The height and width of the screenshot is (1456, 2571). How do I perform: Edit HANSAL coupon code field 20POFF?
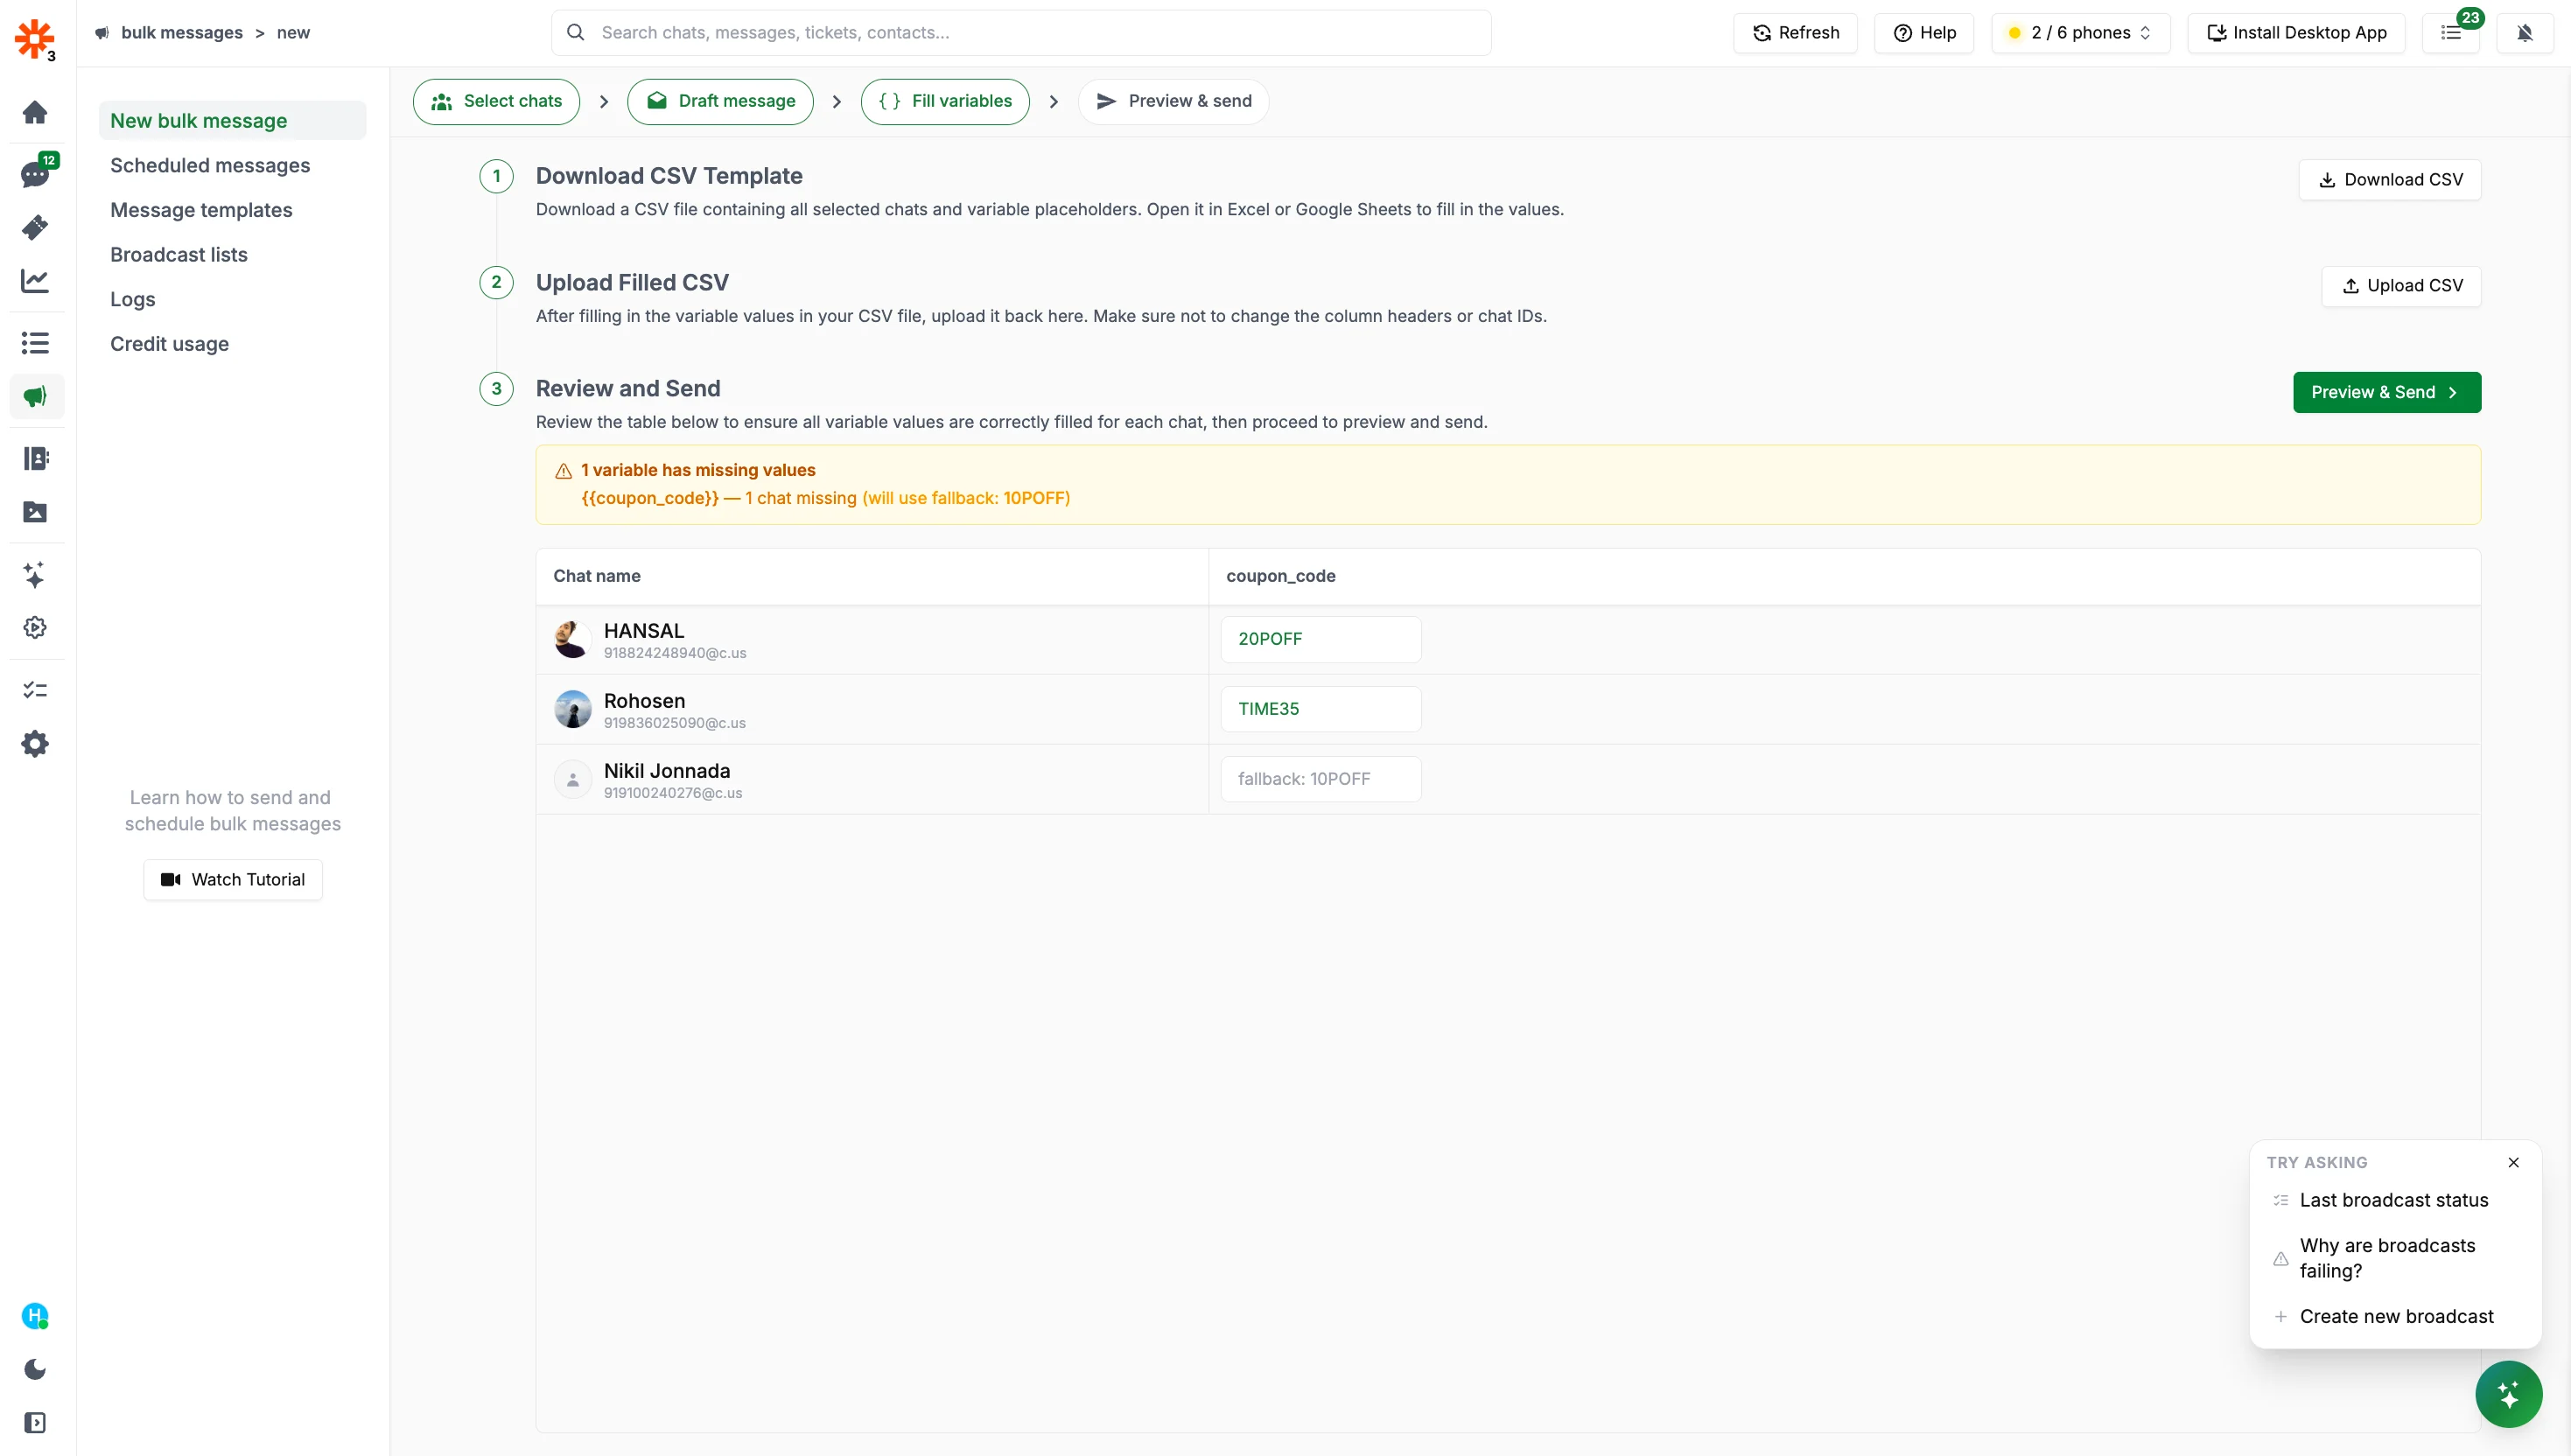coord(1320,639)
